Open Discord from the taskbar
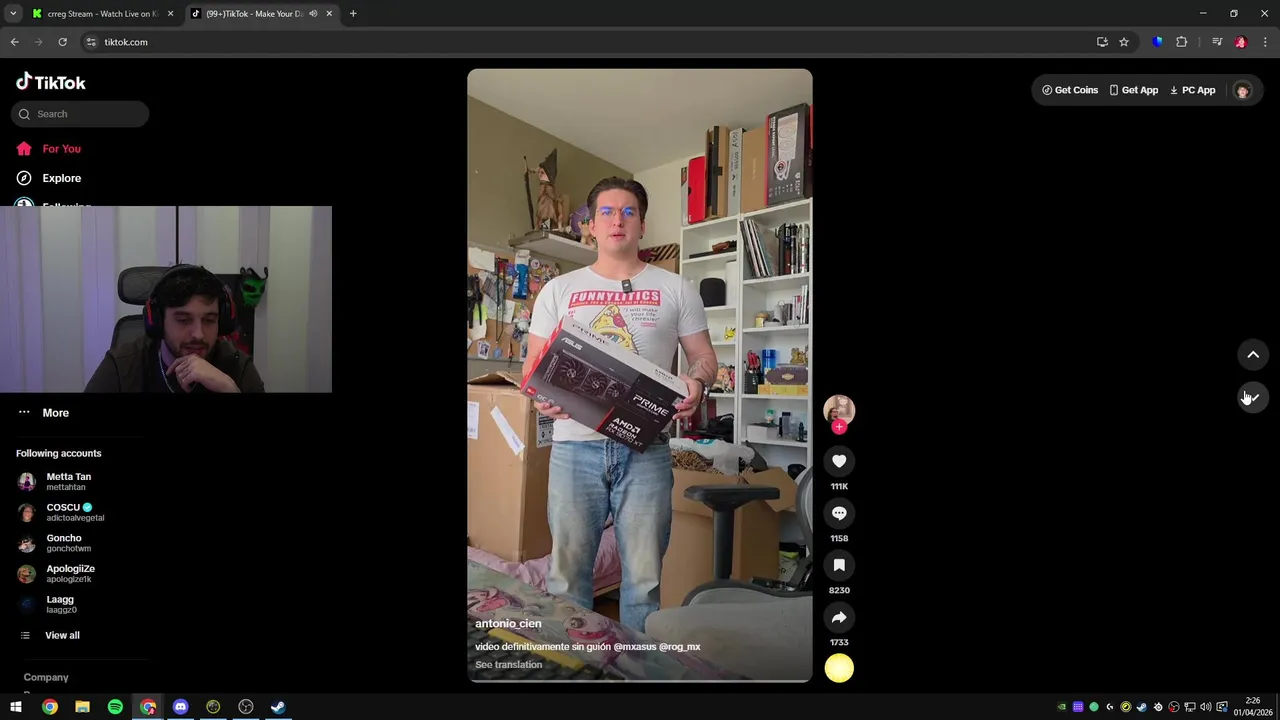Viewport: 1280px width, 720px height. point(180,707)
